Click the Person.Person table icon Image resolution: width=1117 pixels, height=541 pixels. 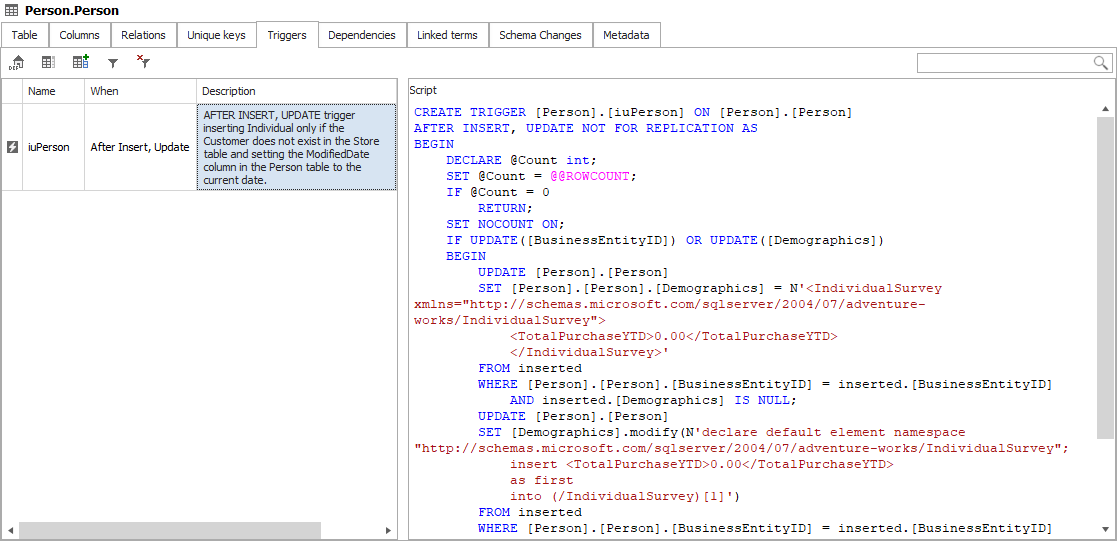(x=12, y=10)
